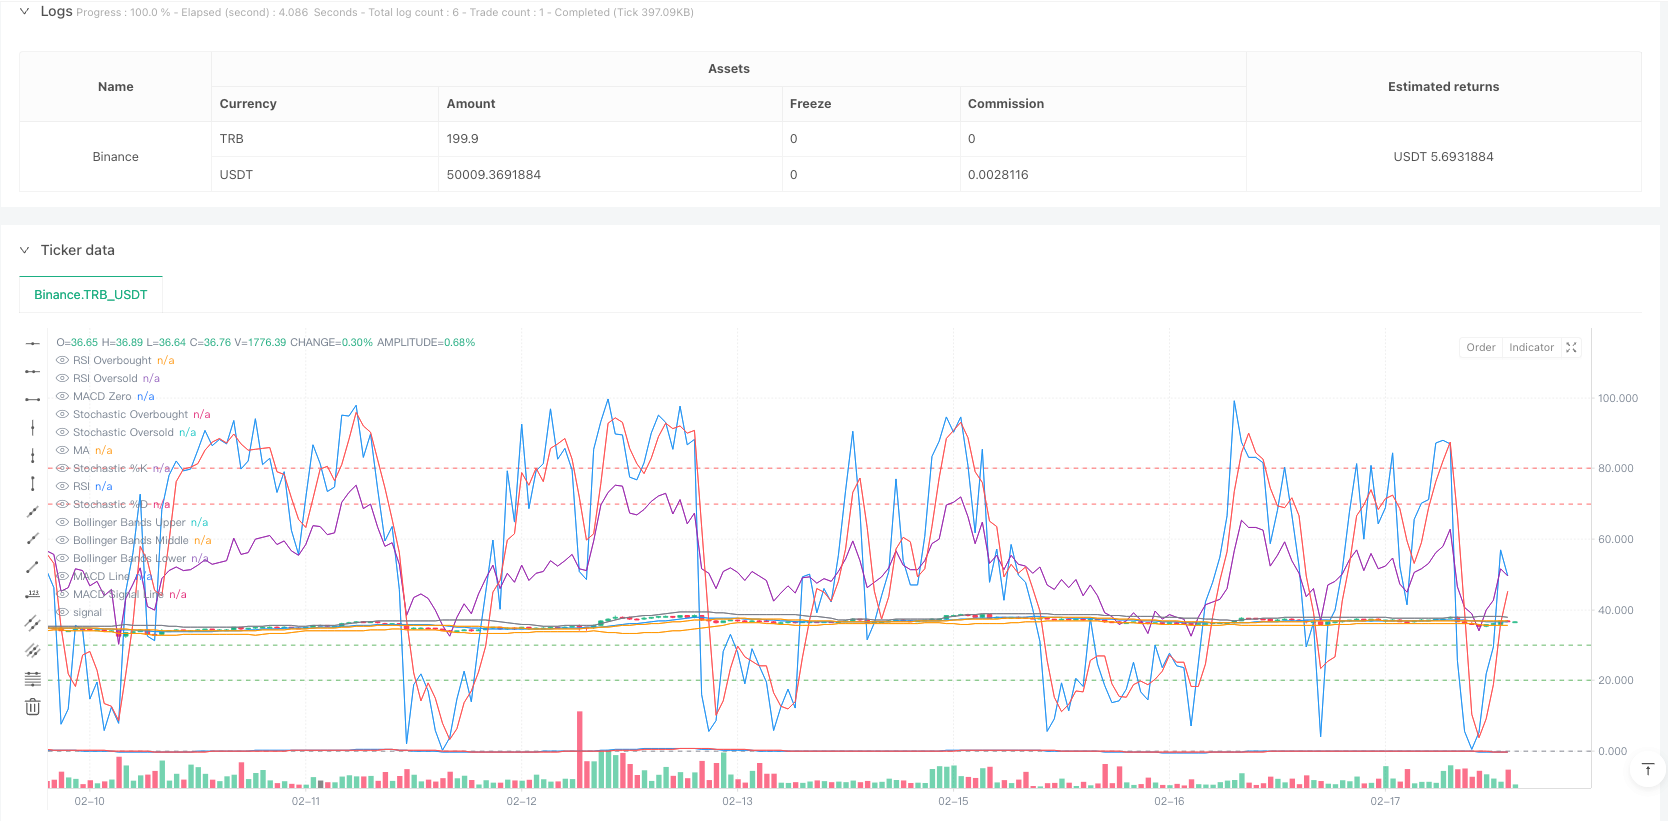Click the Order button on chart

[x=1481, y=347]
